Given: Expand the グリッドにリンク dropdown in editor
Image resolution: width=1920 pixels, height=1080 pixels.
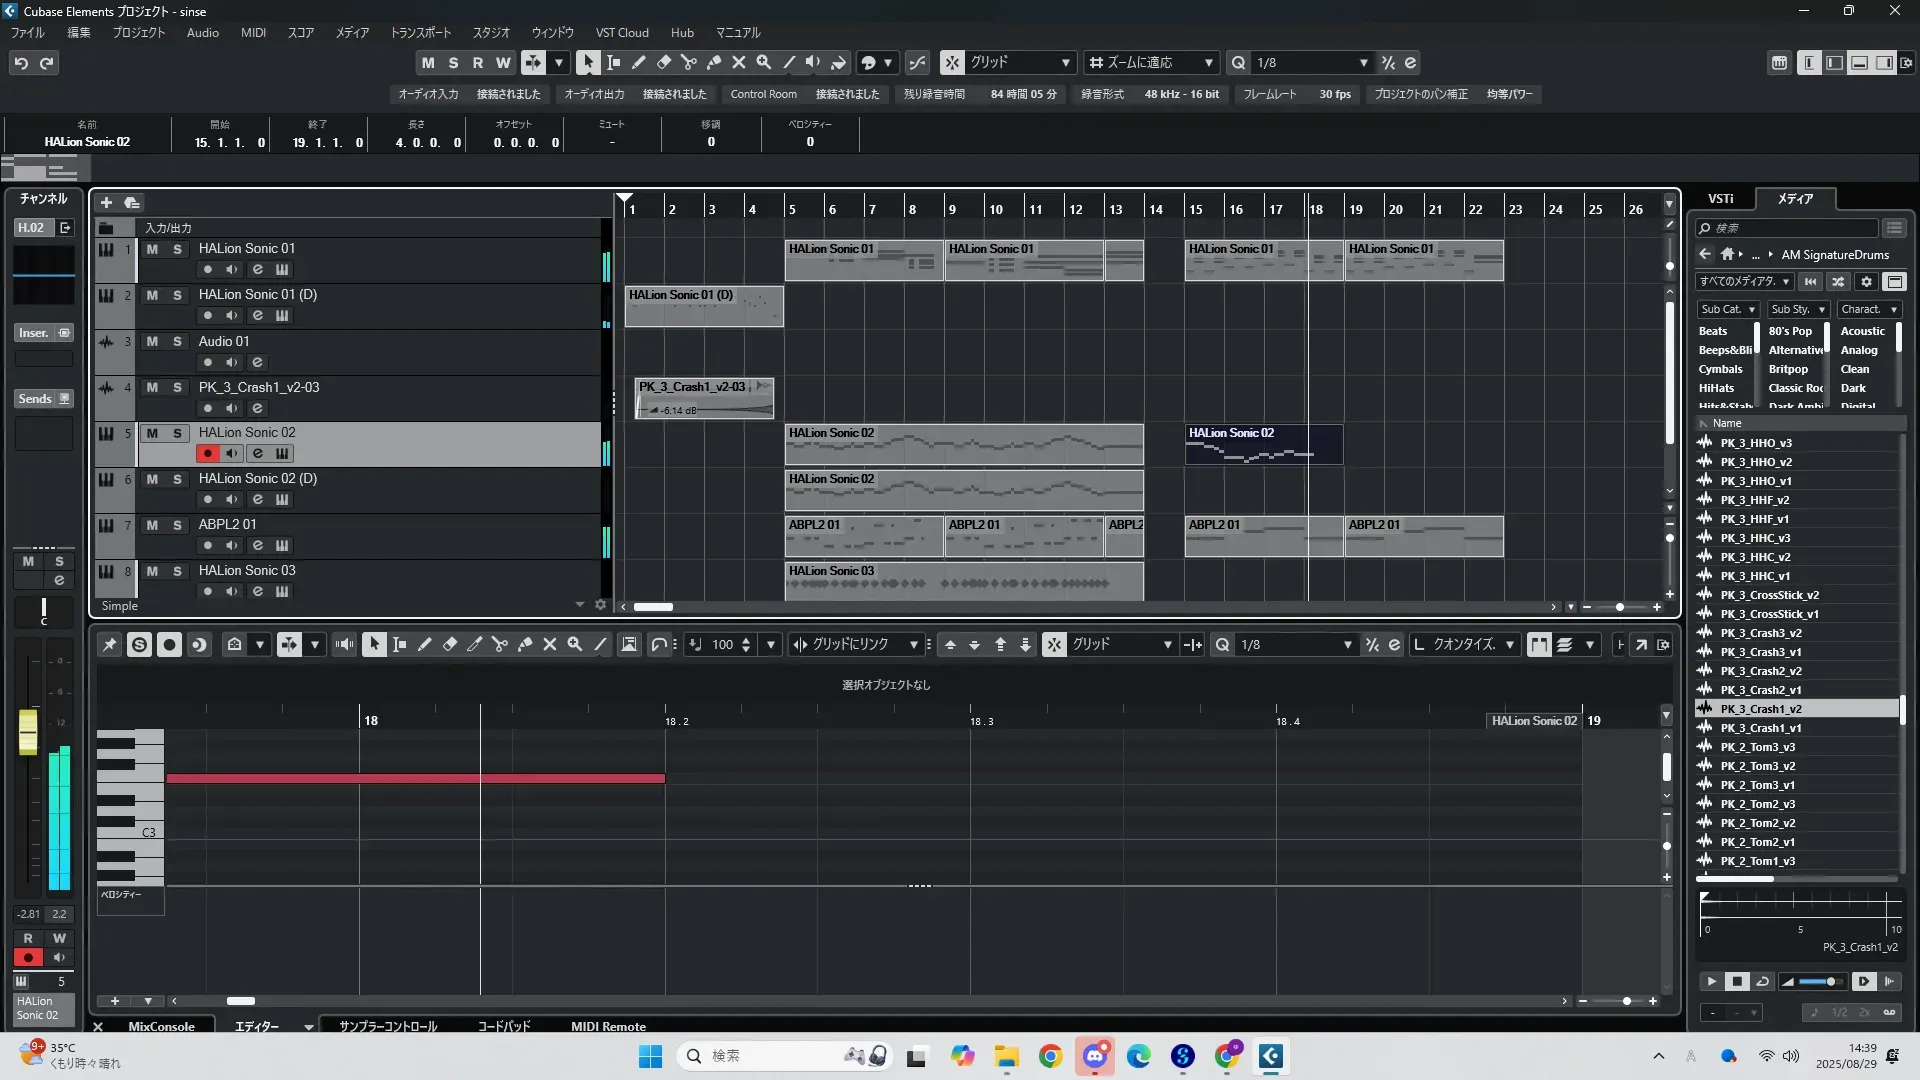Looking at the screenshot, I should click(912, 645).
